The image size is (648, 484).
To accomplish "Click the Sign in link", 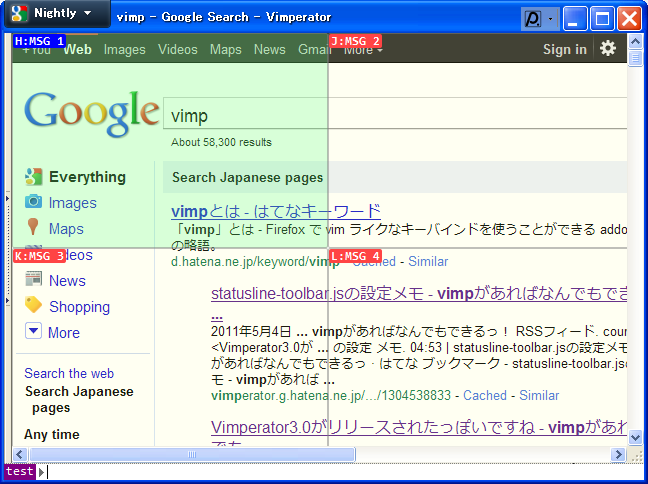I will pyautogui.click(x=565, y=50).
